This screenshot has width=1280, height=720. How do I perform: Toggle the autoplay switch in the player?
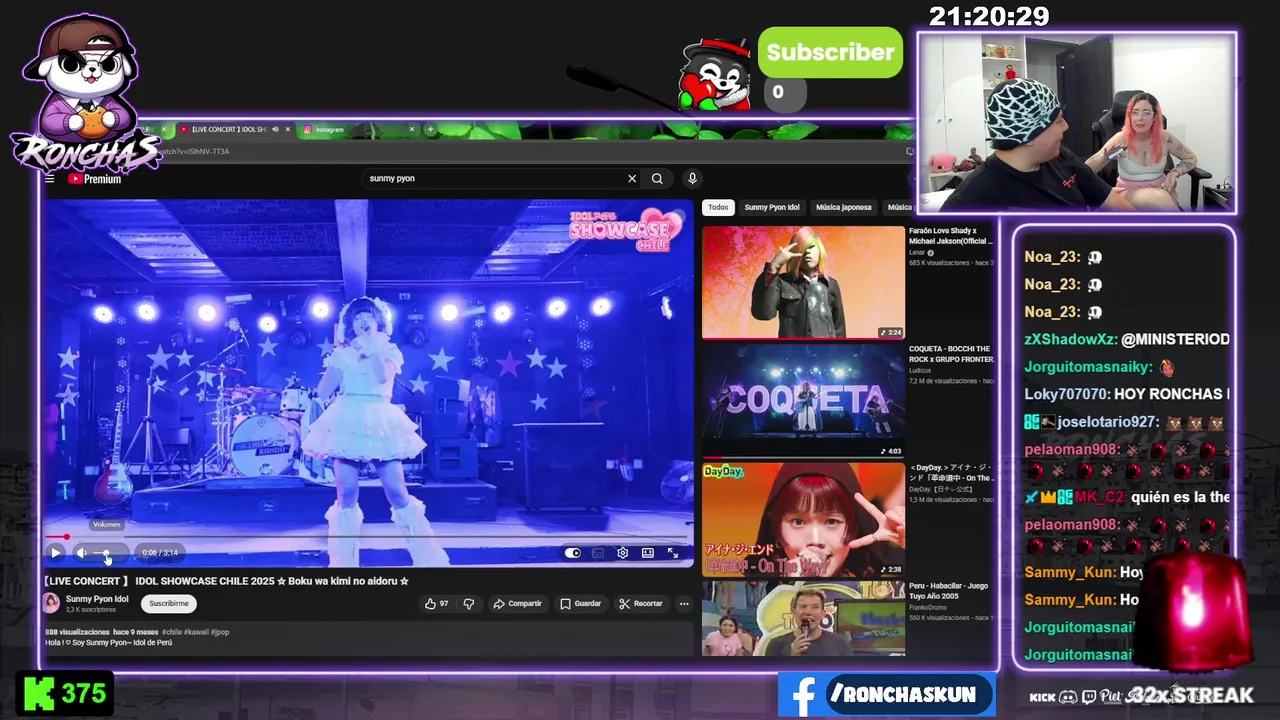tap(572, 552)
